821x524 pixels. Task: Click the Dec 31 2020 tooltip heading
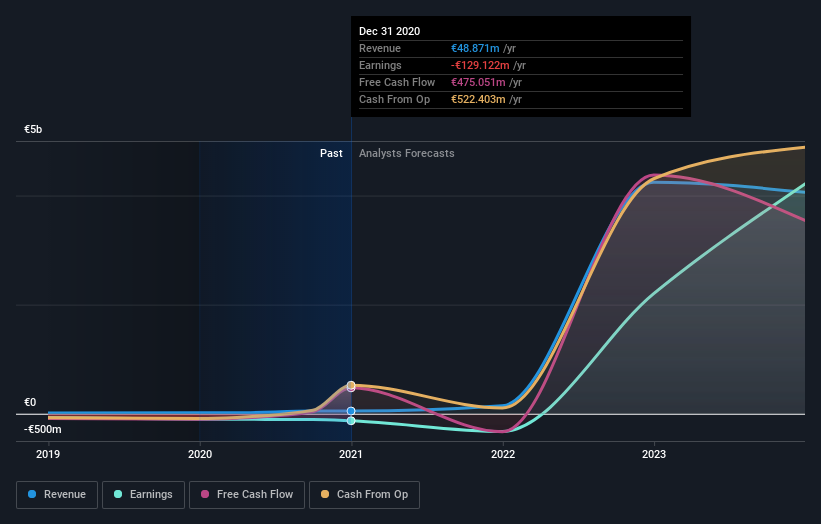[x=390, y=31]
